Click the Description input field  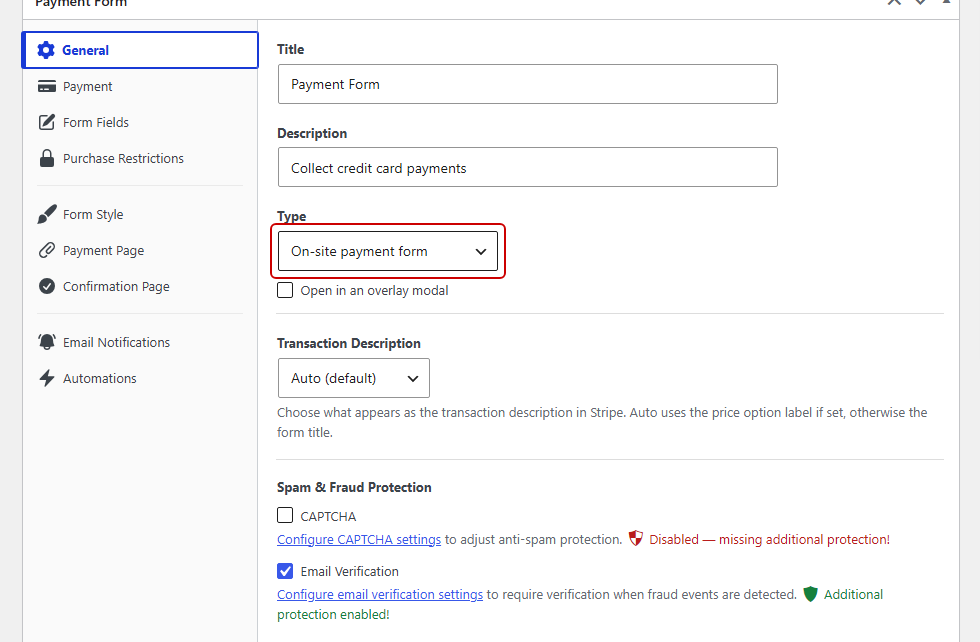pos(528,167)
